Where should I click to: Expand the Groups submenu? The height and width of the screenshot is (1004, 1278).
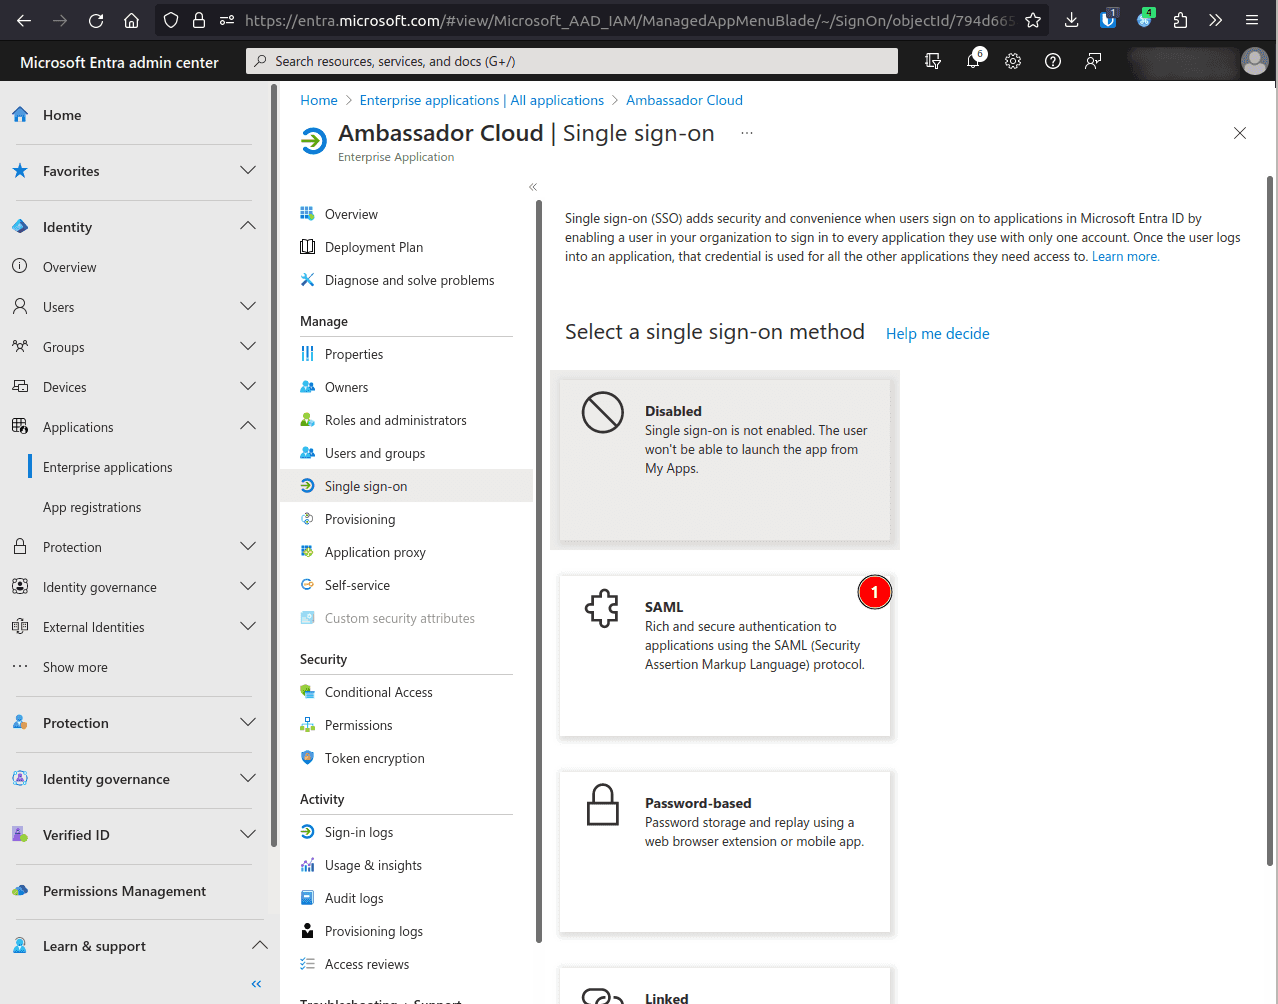point(248,347)
